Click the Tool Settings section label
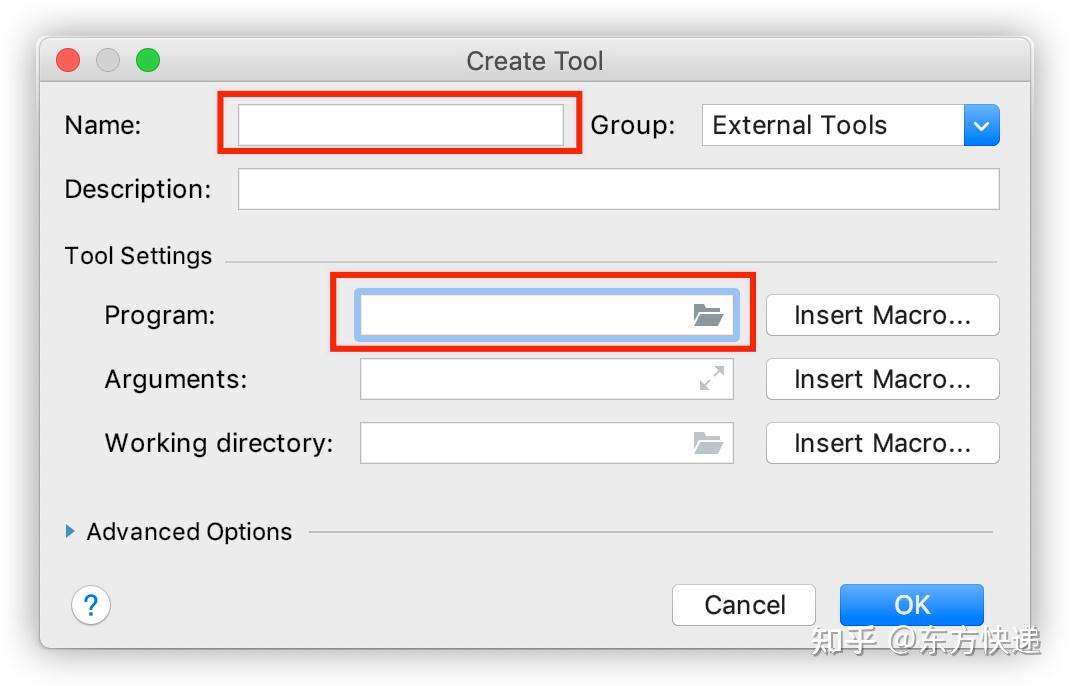 point(138,256)
